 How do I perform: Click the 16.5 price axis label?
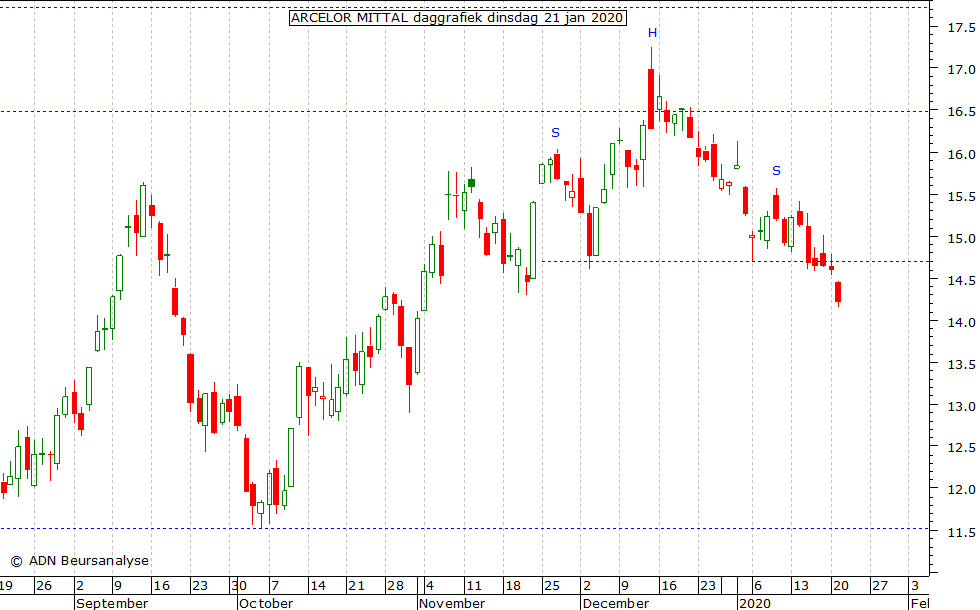[x=961, y=112]
